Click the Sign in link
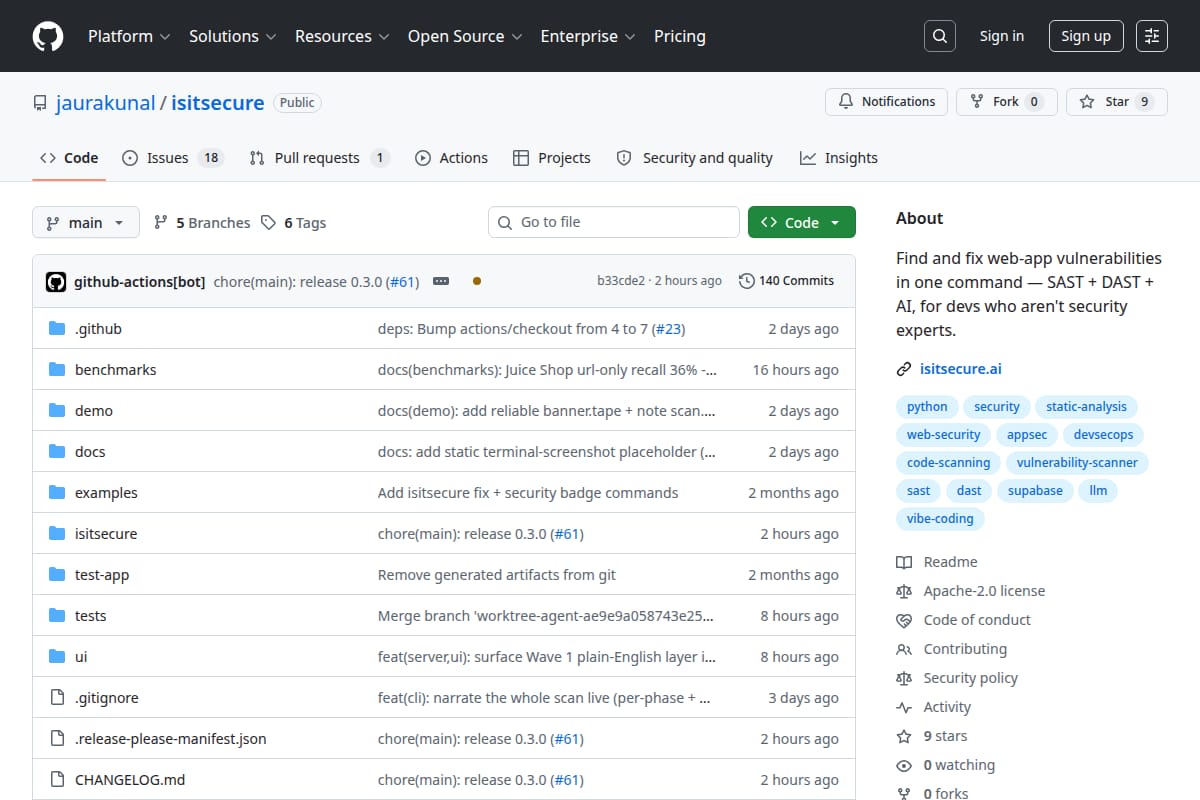 1002,36
